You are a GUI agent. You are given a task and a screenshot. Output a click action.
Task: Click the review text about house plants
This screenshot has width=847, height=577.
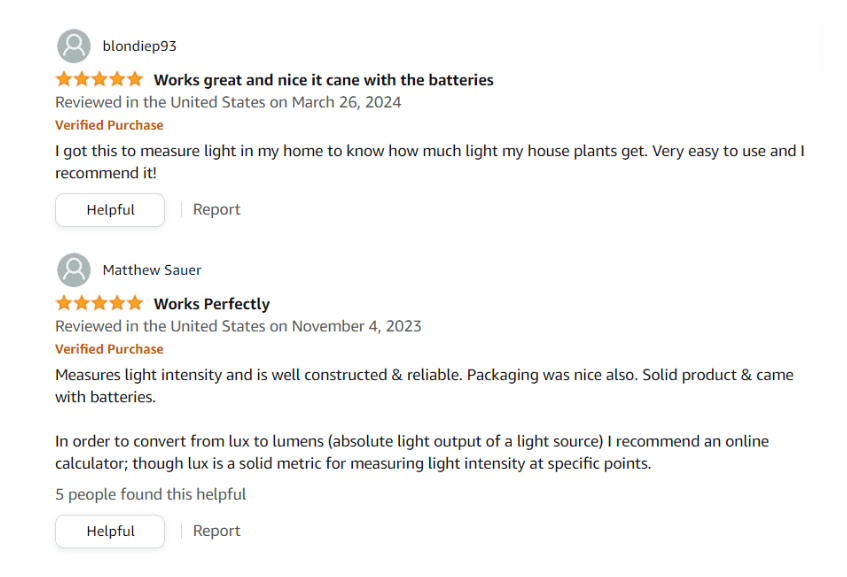(430, 162)
